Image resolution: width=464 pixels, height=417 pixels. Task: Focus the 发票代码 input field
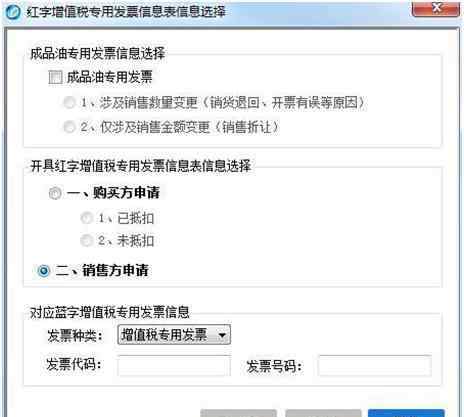(x=174, y=365)
